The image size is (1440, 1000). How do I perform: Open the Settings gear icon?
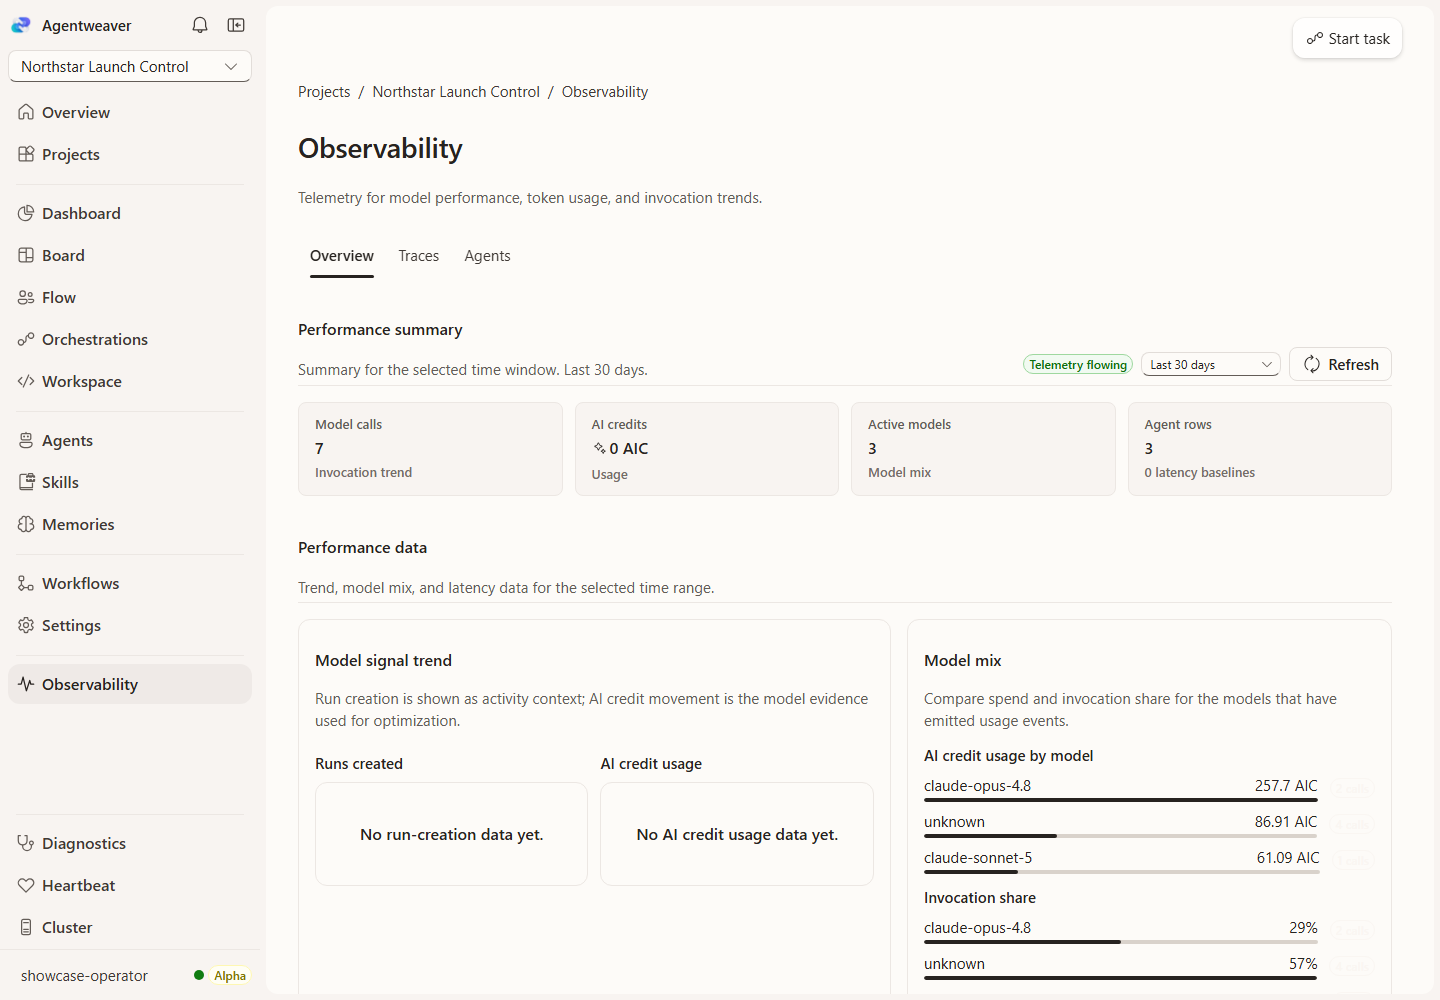click(x=26, y=625)
